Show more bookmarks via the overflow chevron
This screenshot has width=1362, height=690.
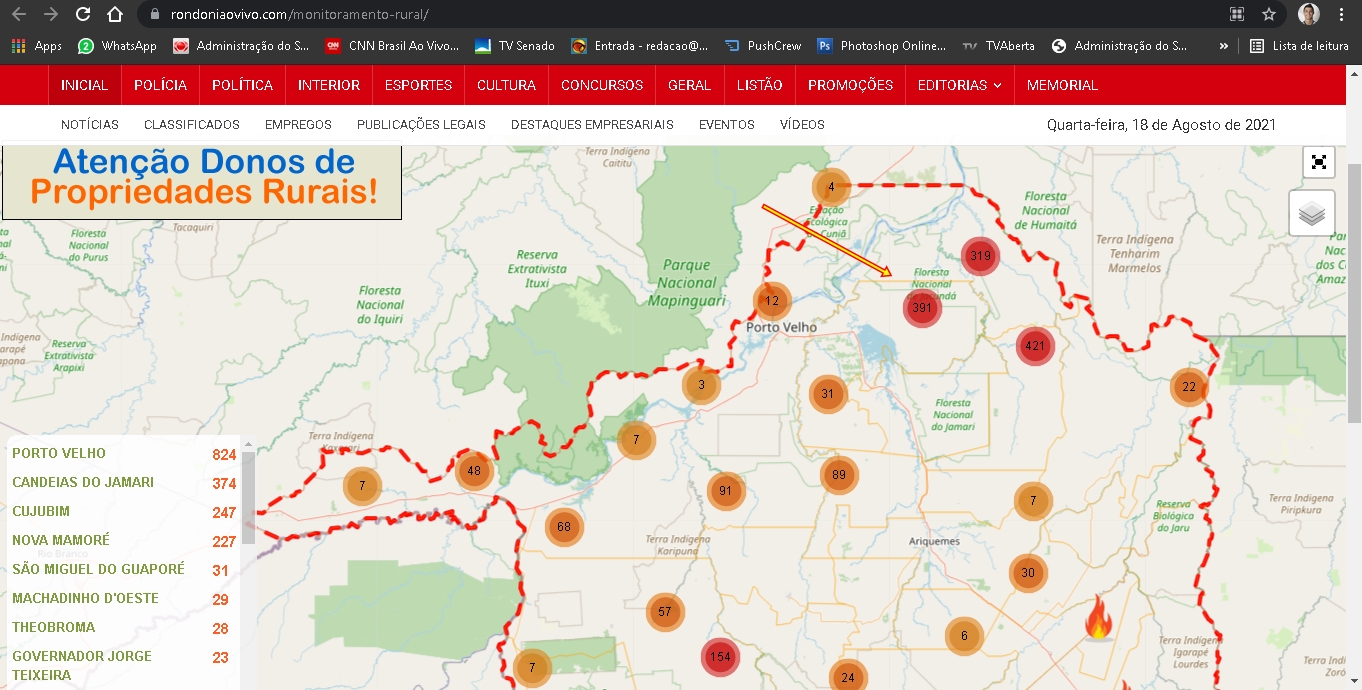[x=1224, y=46]
